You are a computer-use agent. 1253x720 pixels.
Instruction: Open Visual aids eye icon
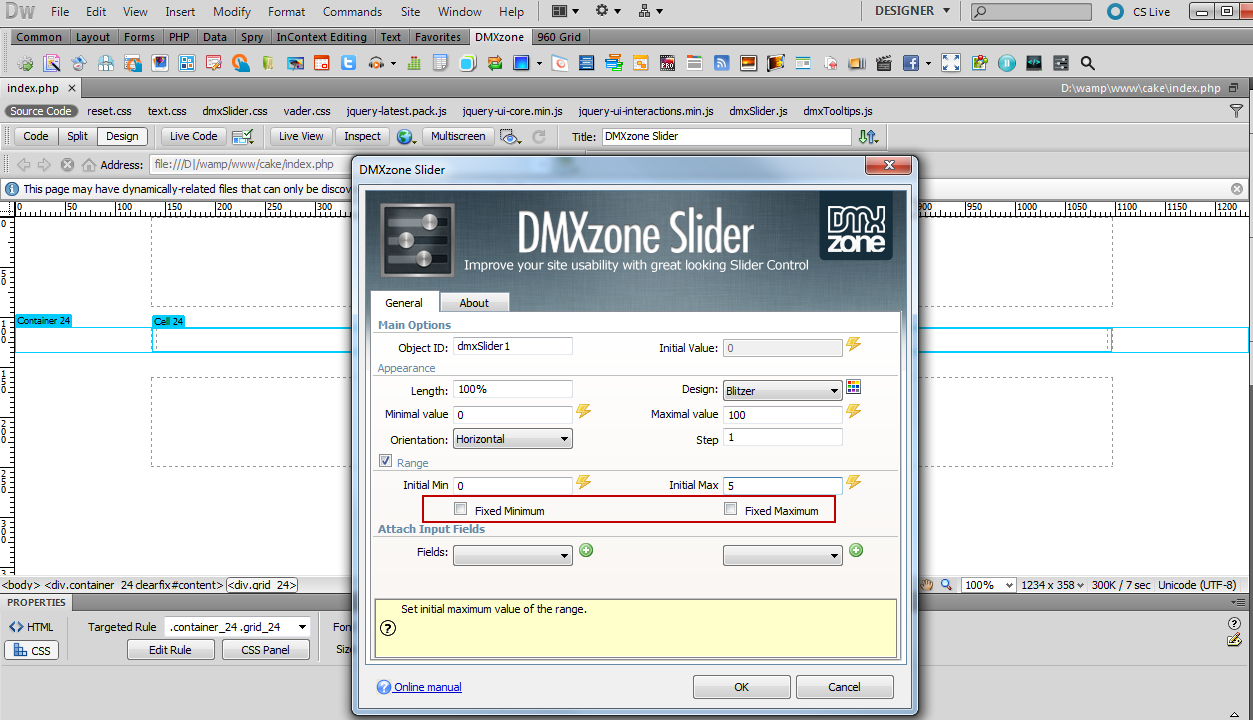pos(511,136)
